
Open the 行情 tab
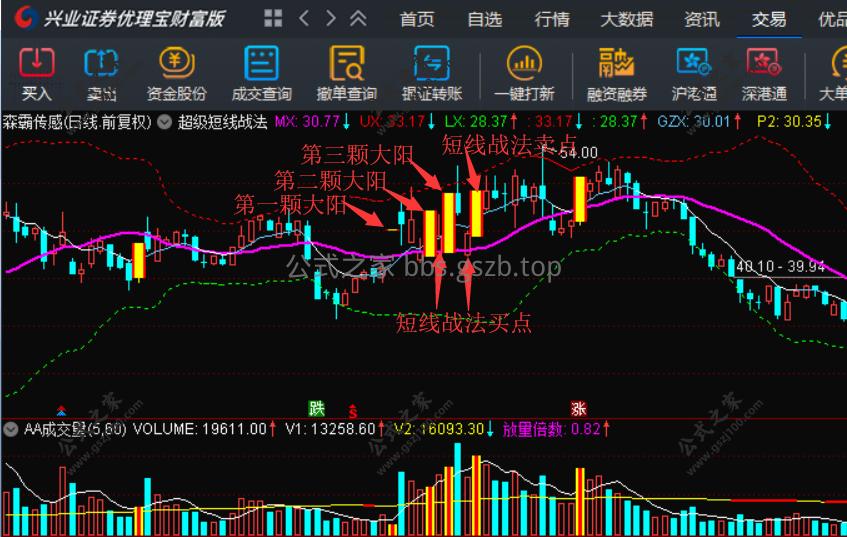(x=552, y=19)
